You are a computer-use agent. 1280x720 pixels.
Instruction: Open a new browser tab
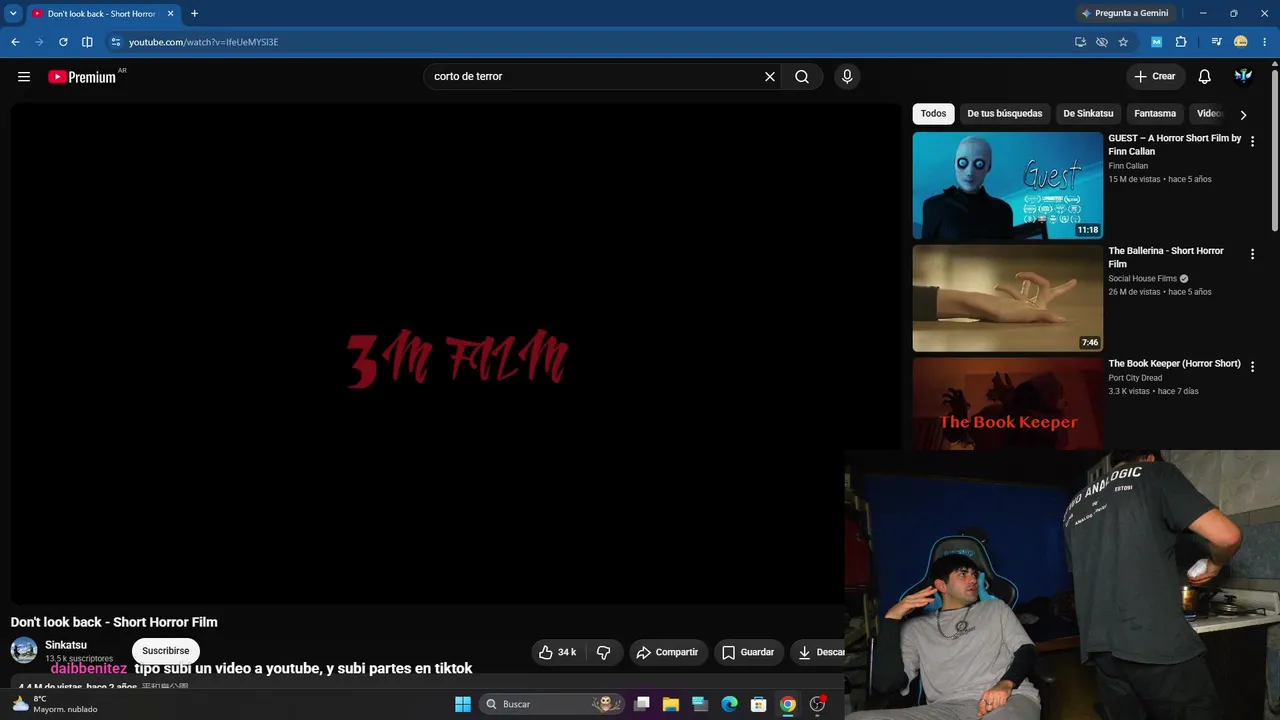click(194, 14)
